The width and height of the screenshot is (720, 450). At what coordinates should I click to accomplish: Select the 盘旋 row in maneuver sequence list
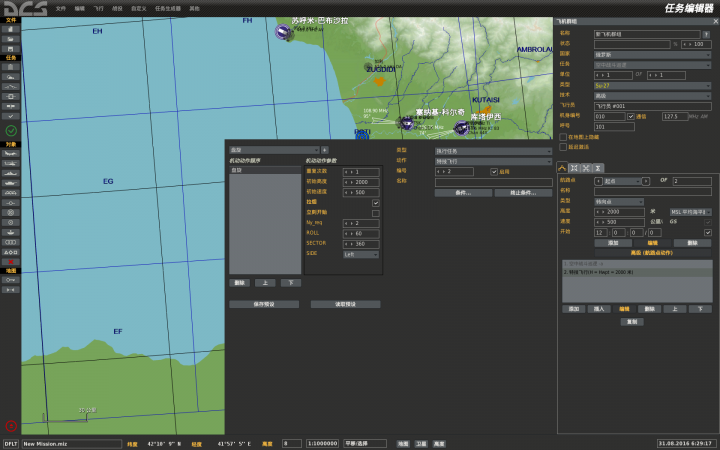coord(265,170)
